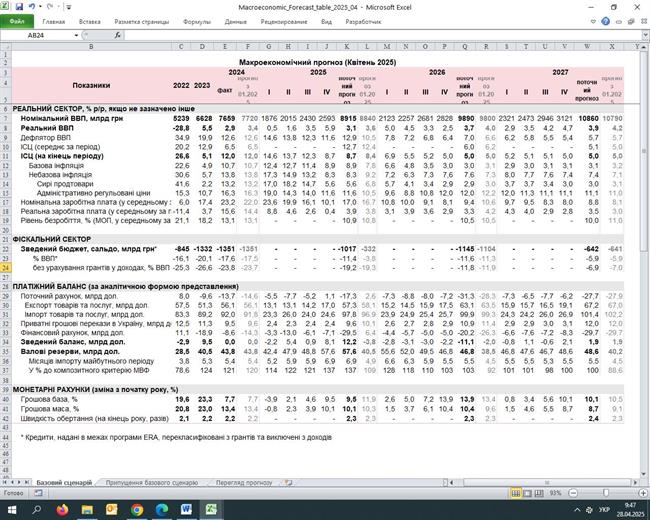Select column W header
This screenshot has height=520, width=650.
[587, 46]
